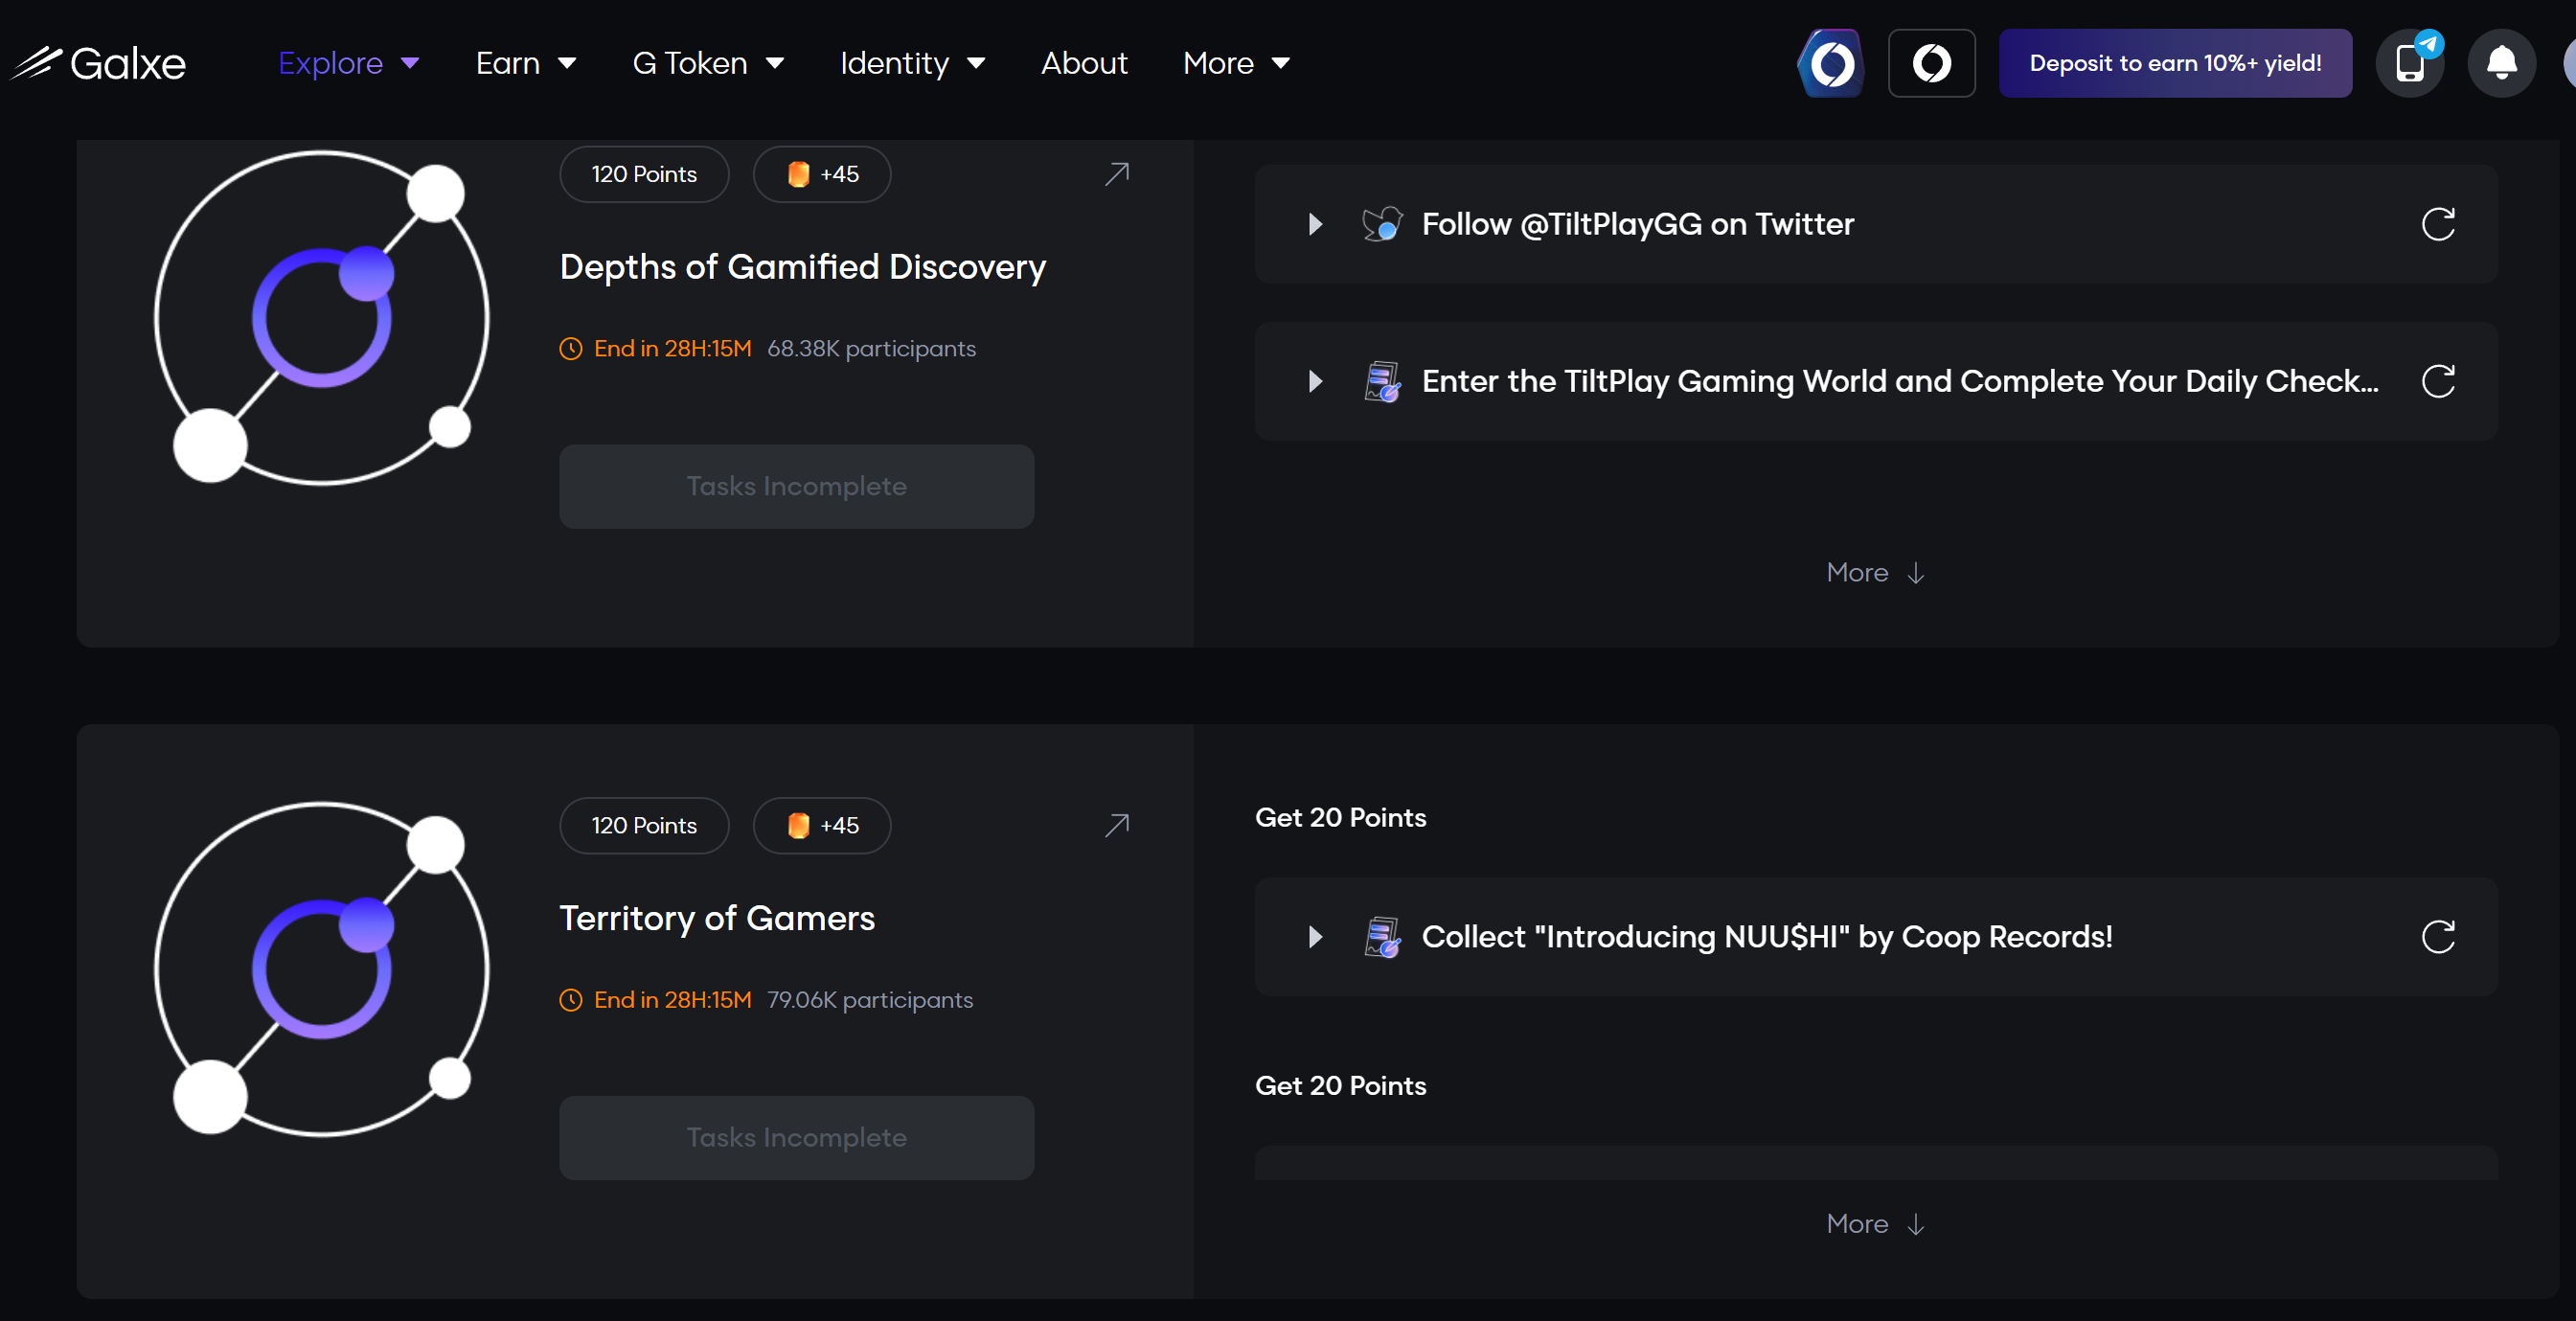
Task: Refresh the Follow @TiltPlayGG Twitter task
Action: 2438,224
